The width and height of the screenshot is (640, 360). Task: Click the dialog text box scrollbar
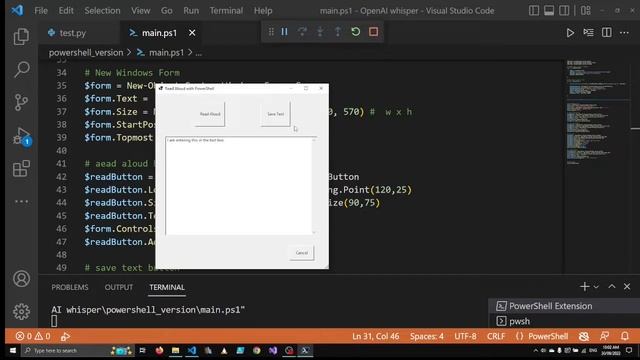314,186
